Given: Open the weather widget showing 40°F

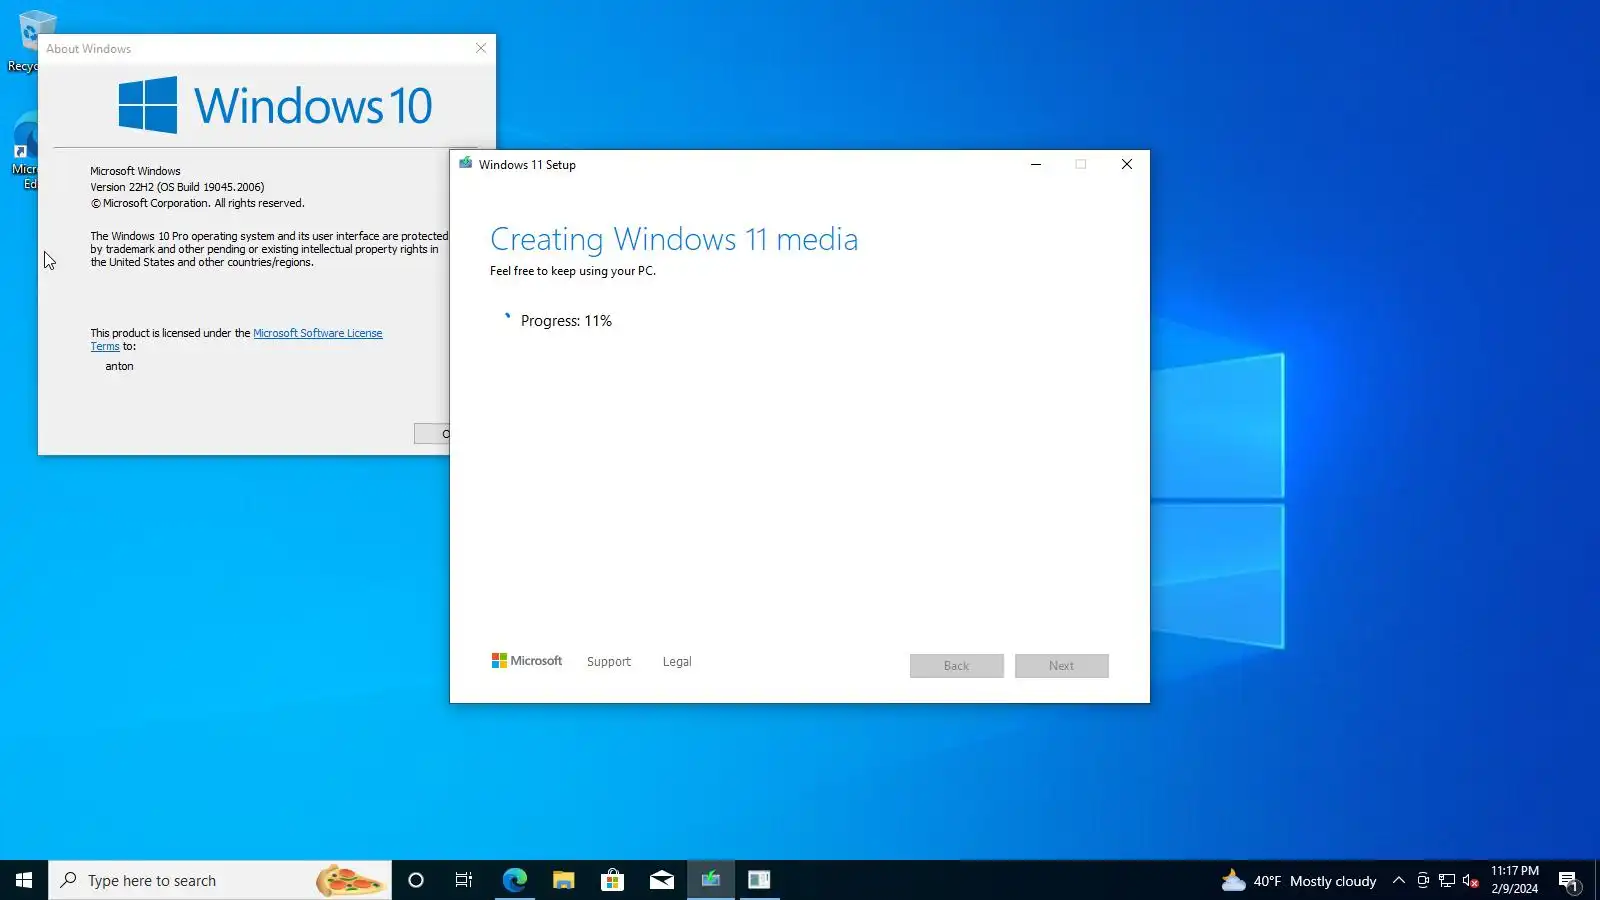Looking at the screenshot, I should [1298, 880].
